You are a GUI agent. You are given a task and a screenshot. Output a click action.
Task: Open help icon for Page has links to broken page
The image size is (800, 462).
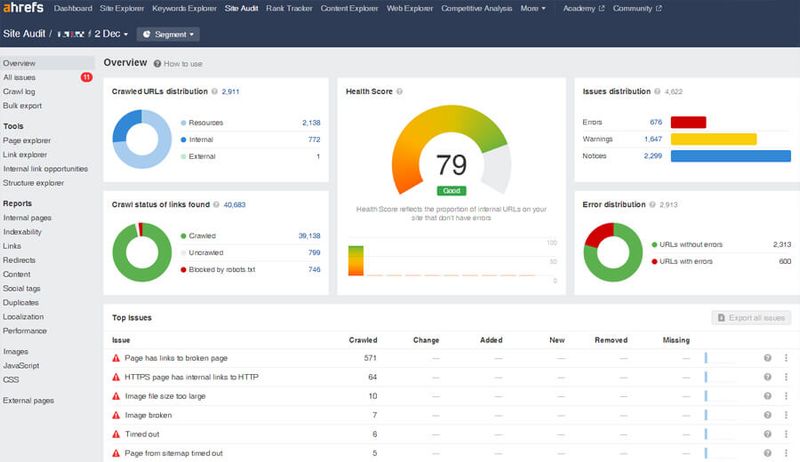click(767, 358)
